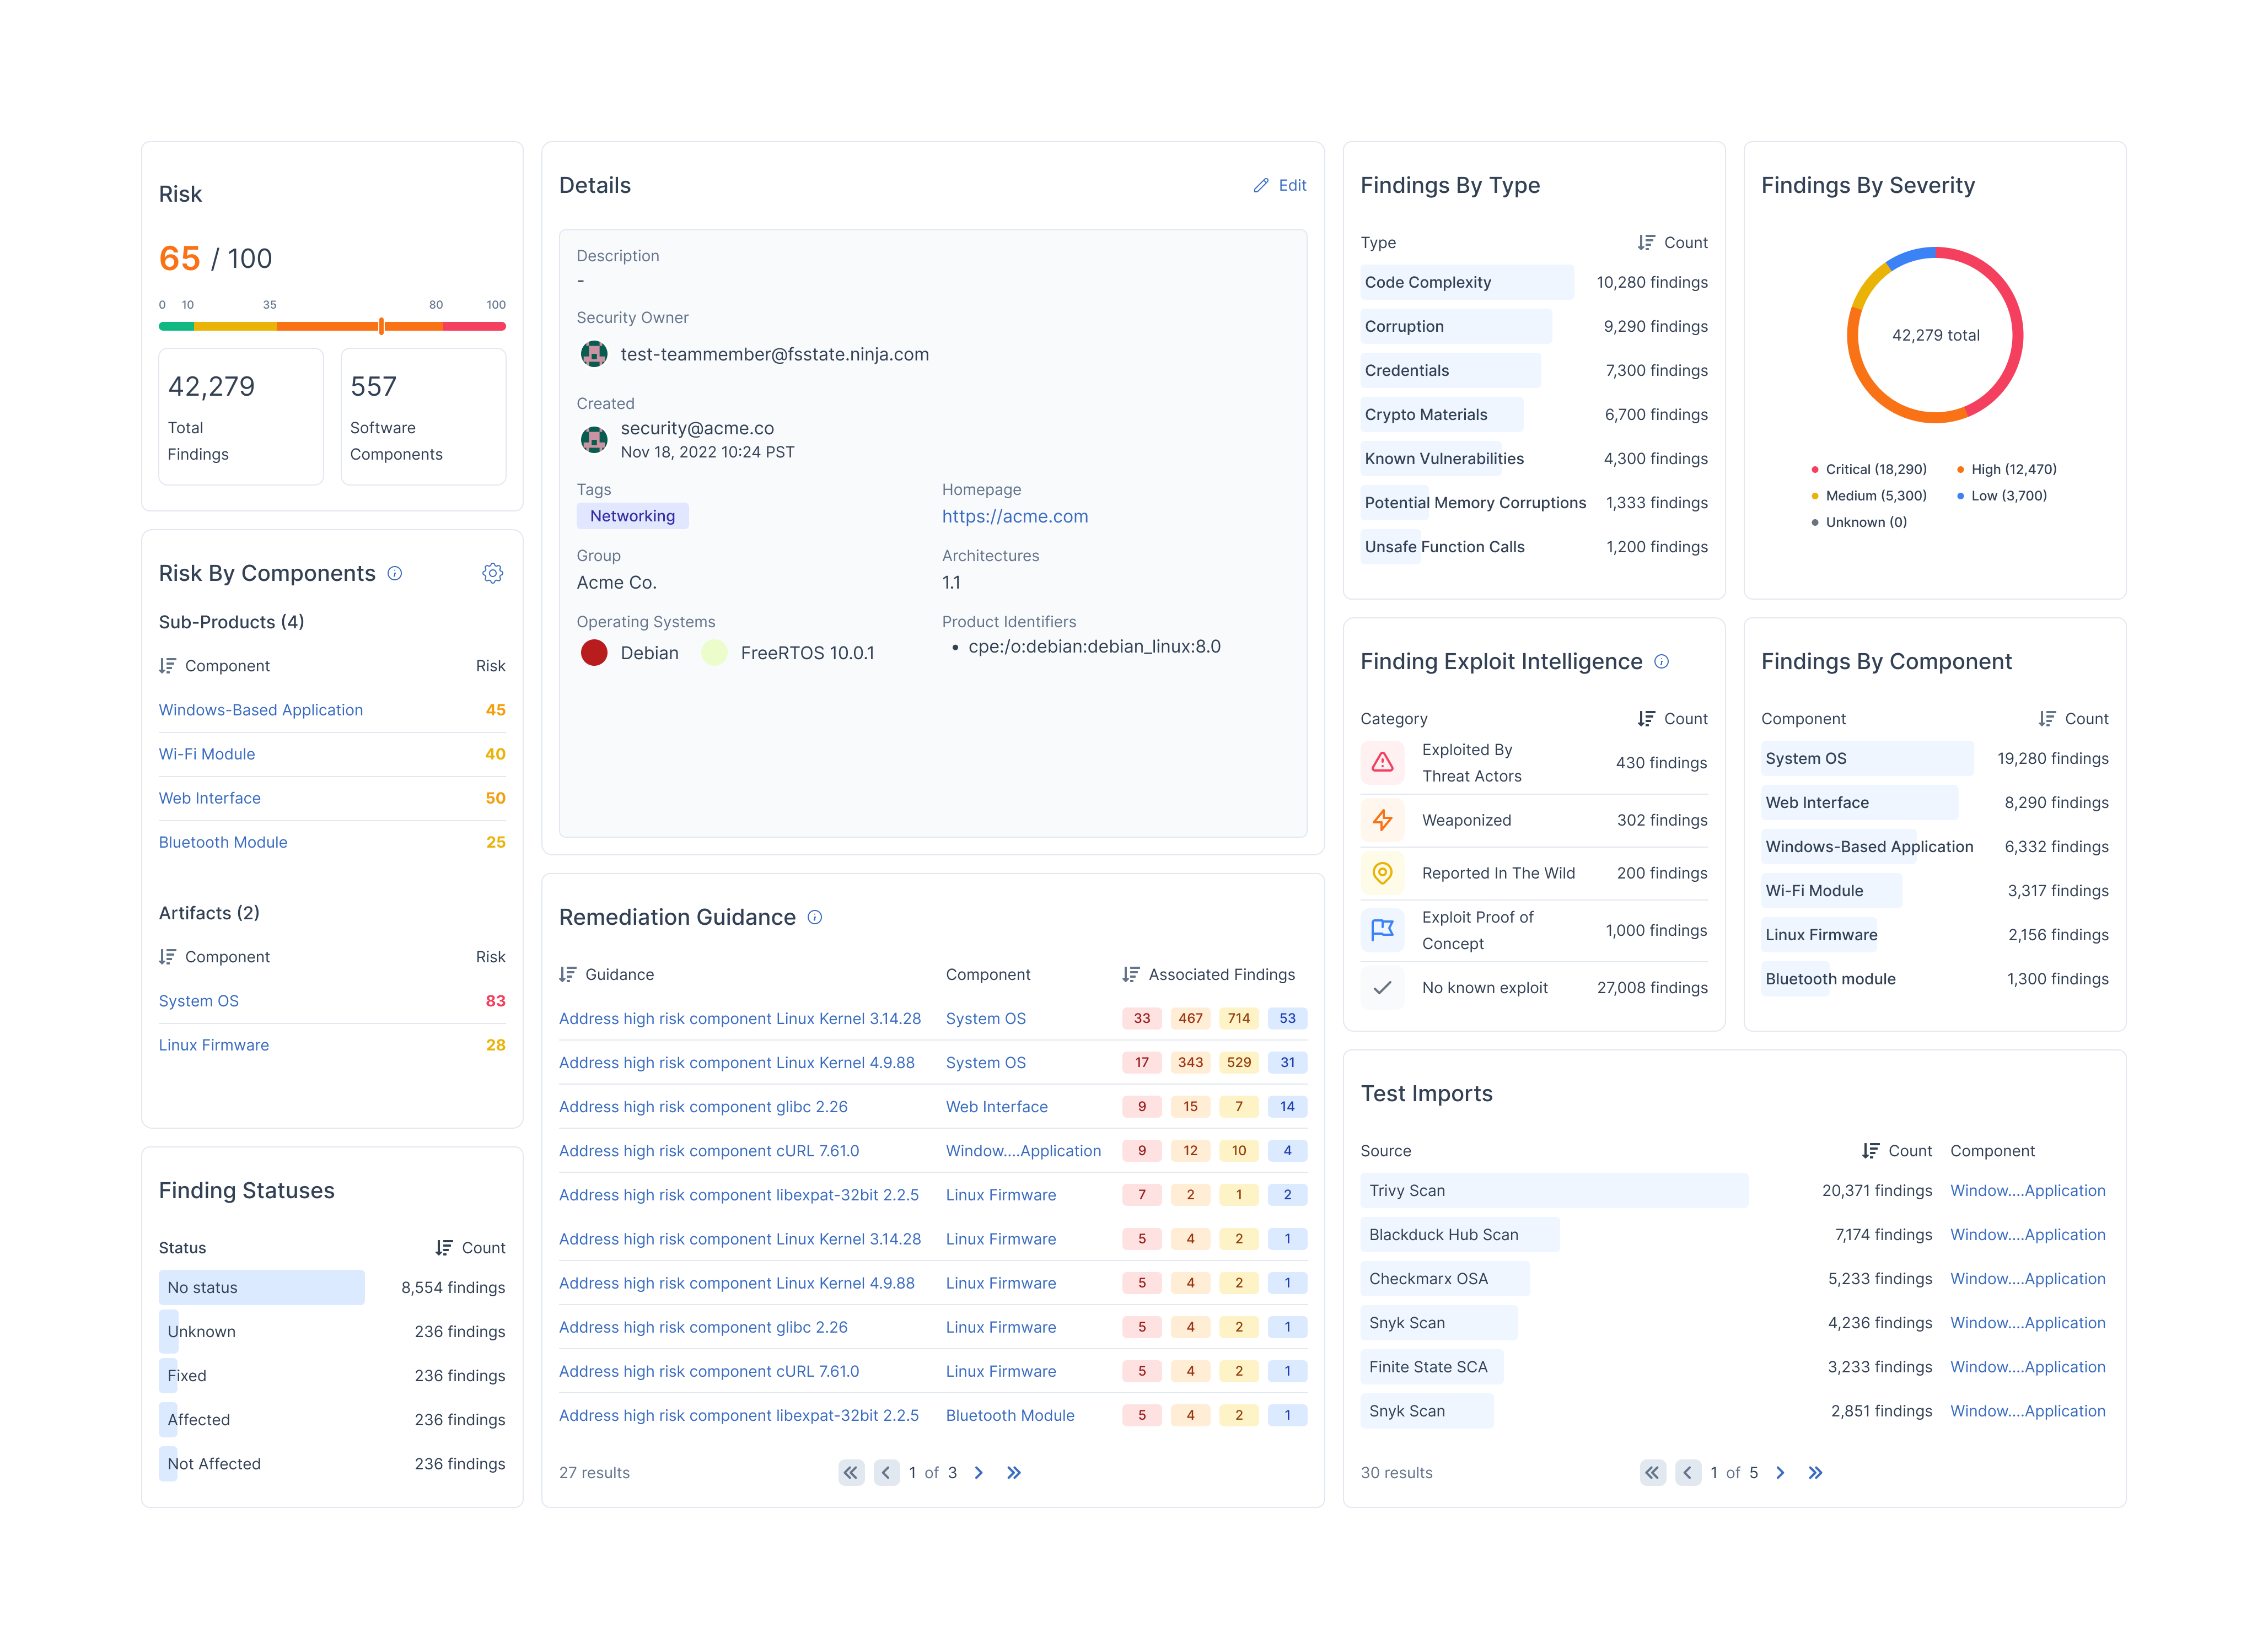
Task: Click the Weaponized lightning bolt icon
Action: tap(1382, 820)
